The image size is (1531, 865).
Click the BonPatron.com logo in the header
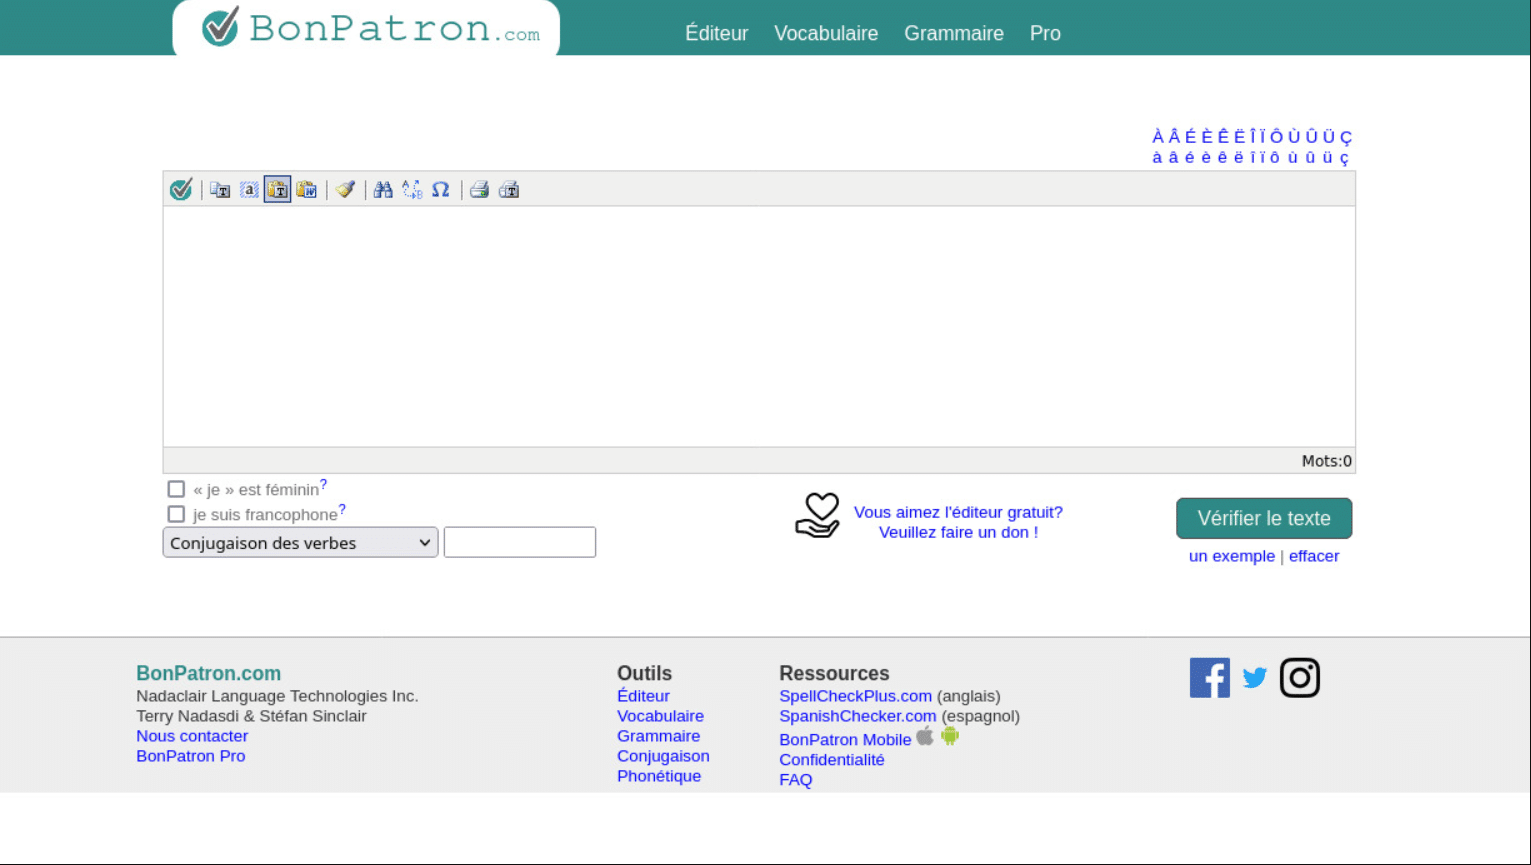click(371, 28)
